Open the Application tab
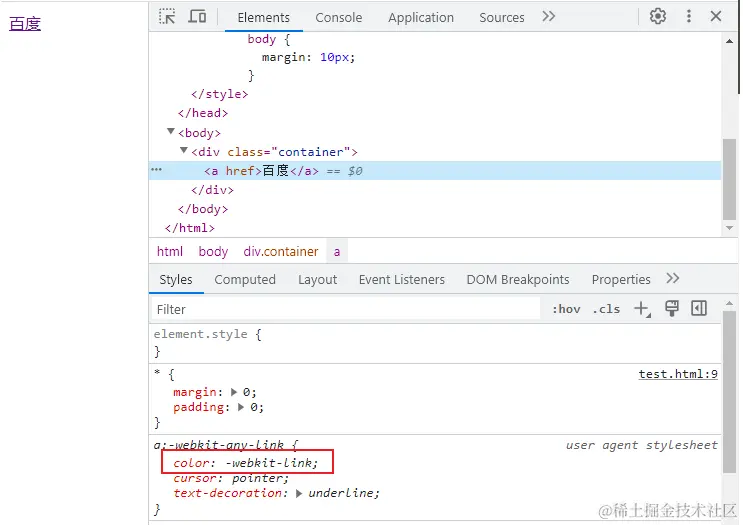The height and width of the screenshot is (525, 743). (421, 18)
